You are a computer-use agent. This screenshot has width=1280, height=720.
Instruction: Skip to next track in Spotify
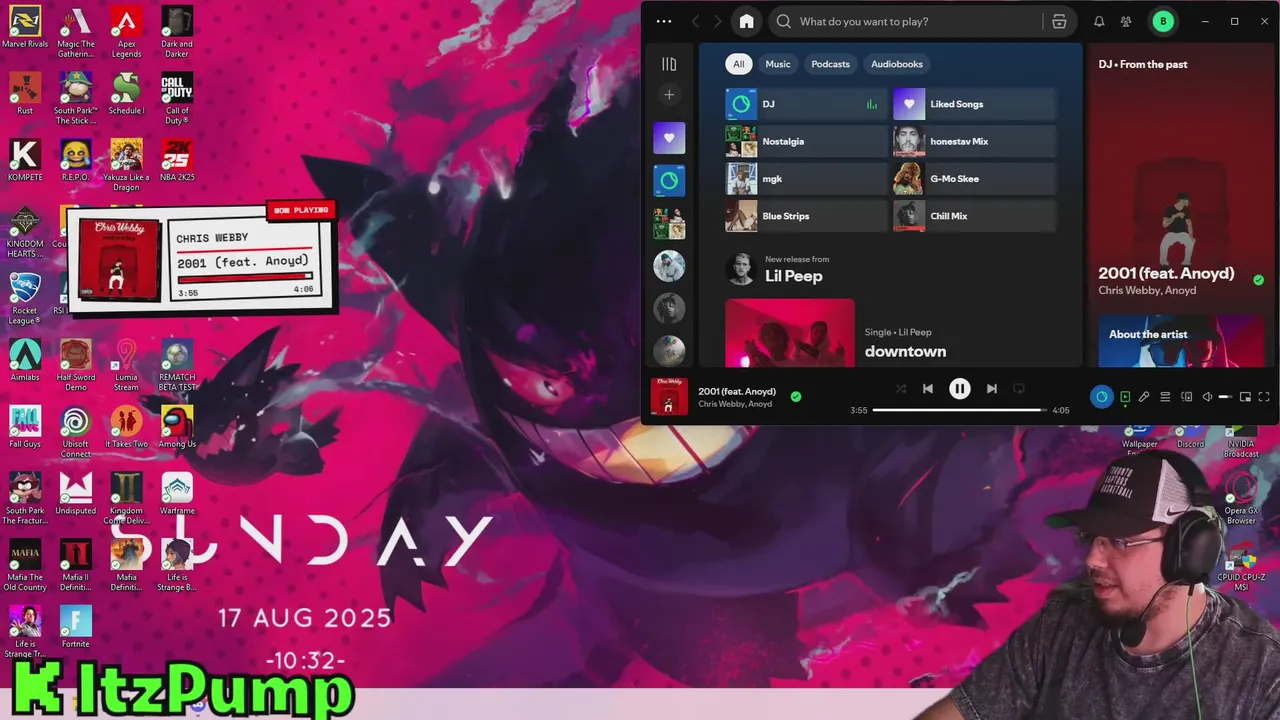click(991, 389)
